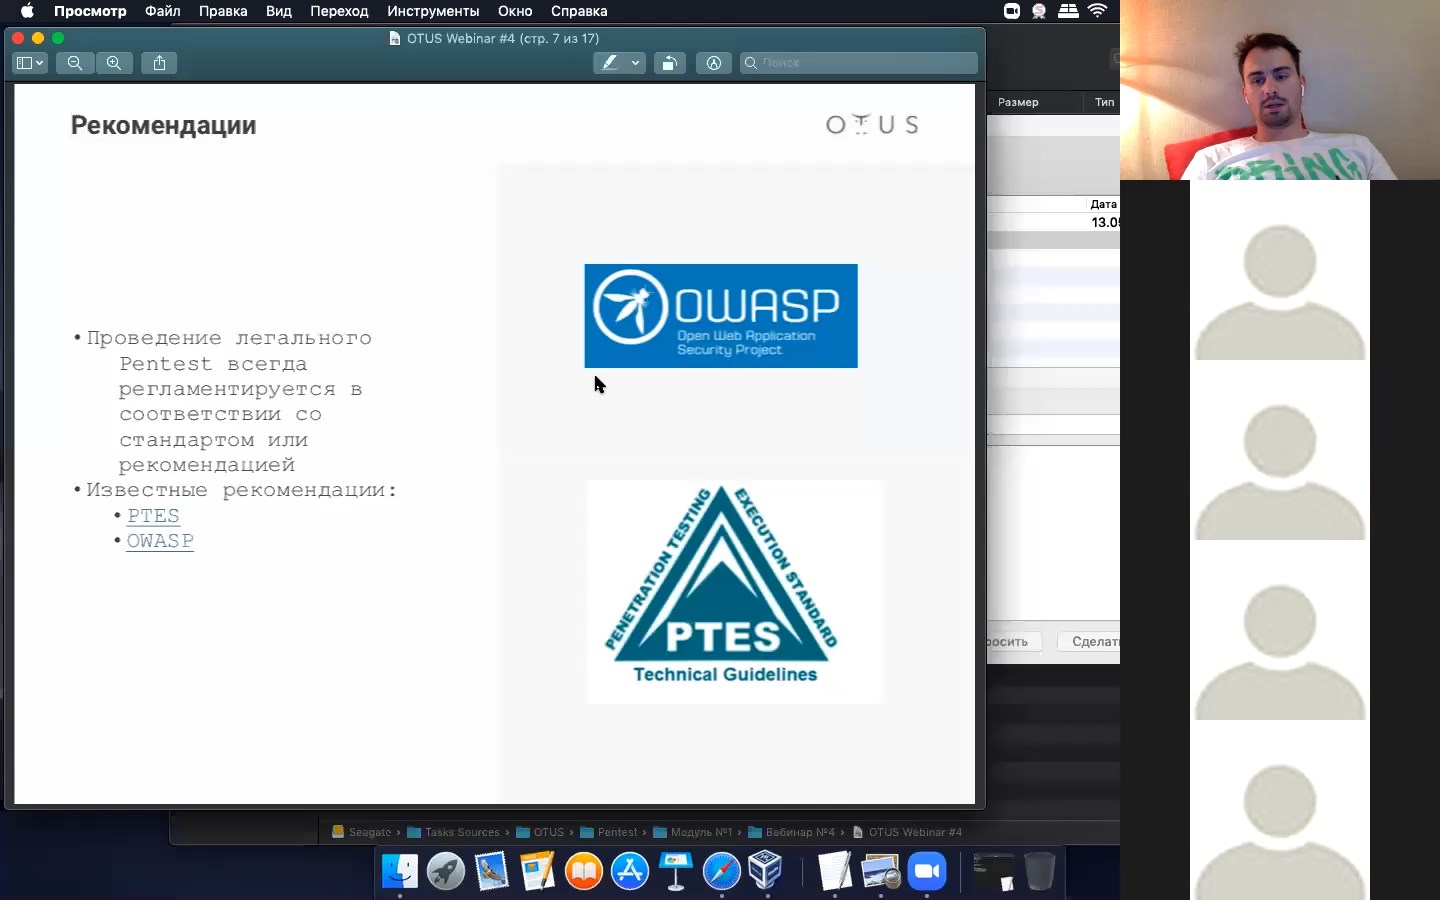1440x900 pixels.
Task: Open Safari compass icon in Dock
Action: click(x=721, y=871)
